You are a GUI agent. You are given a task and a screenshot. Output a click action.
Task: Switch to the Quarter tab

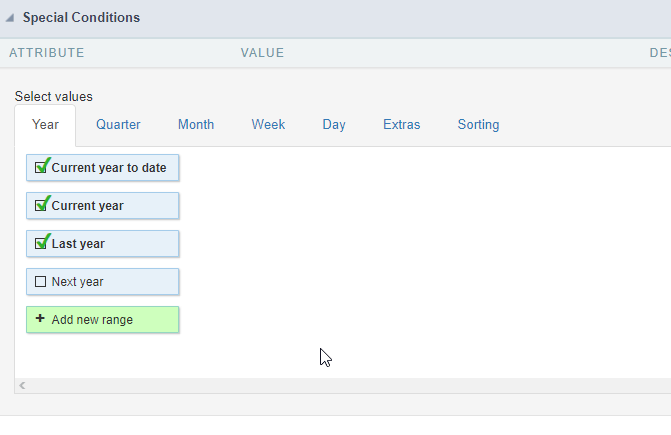(118, 125)
